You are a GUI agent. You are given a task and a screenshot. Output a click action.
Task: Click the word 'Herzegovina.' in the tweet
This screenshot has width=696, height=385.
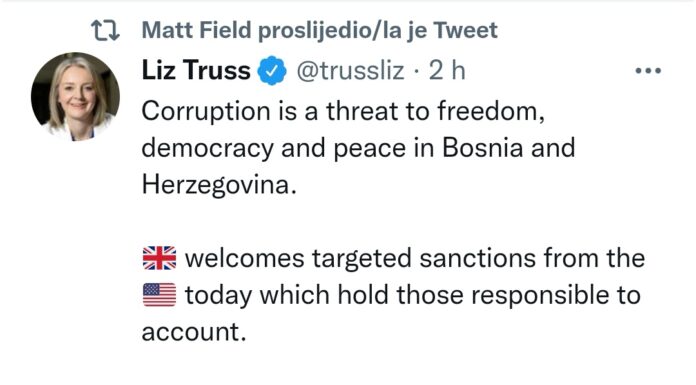[x=219, y=185]
